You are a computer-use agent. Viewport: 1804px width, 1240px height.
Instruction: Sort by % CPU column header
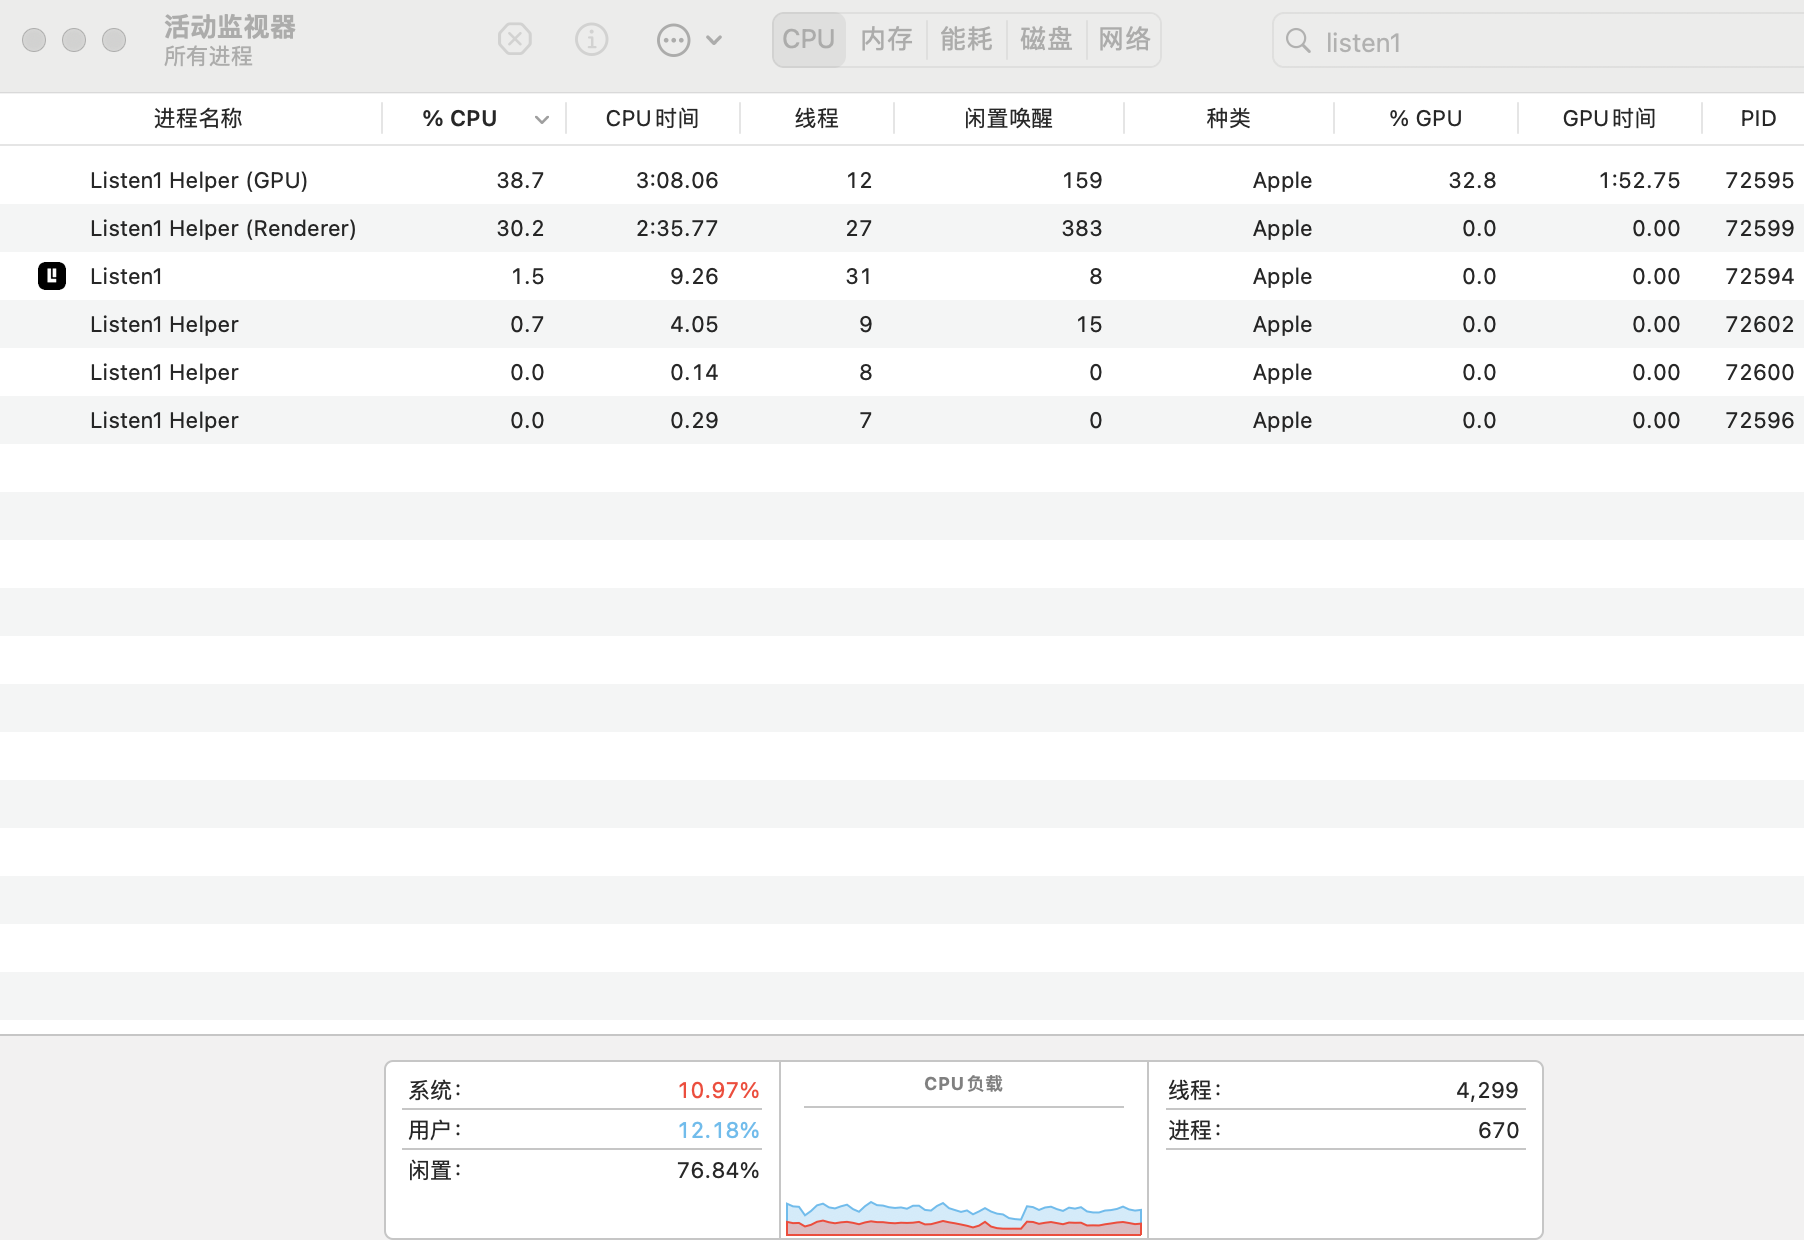click(x=459, y=118)
